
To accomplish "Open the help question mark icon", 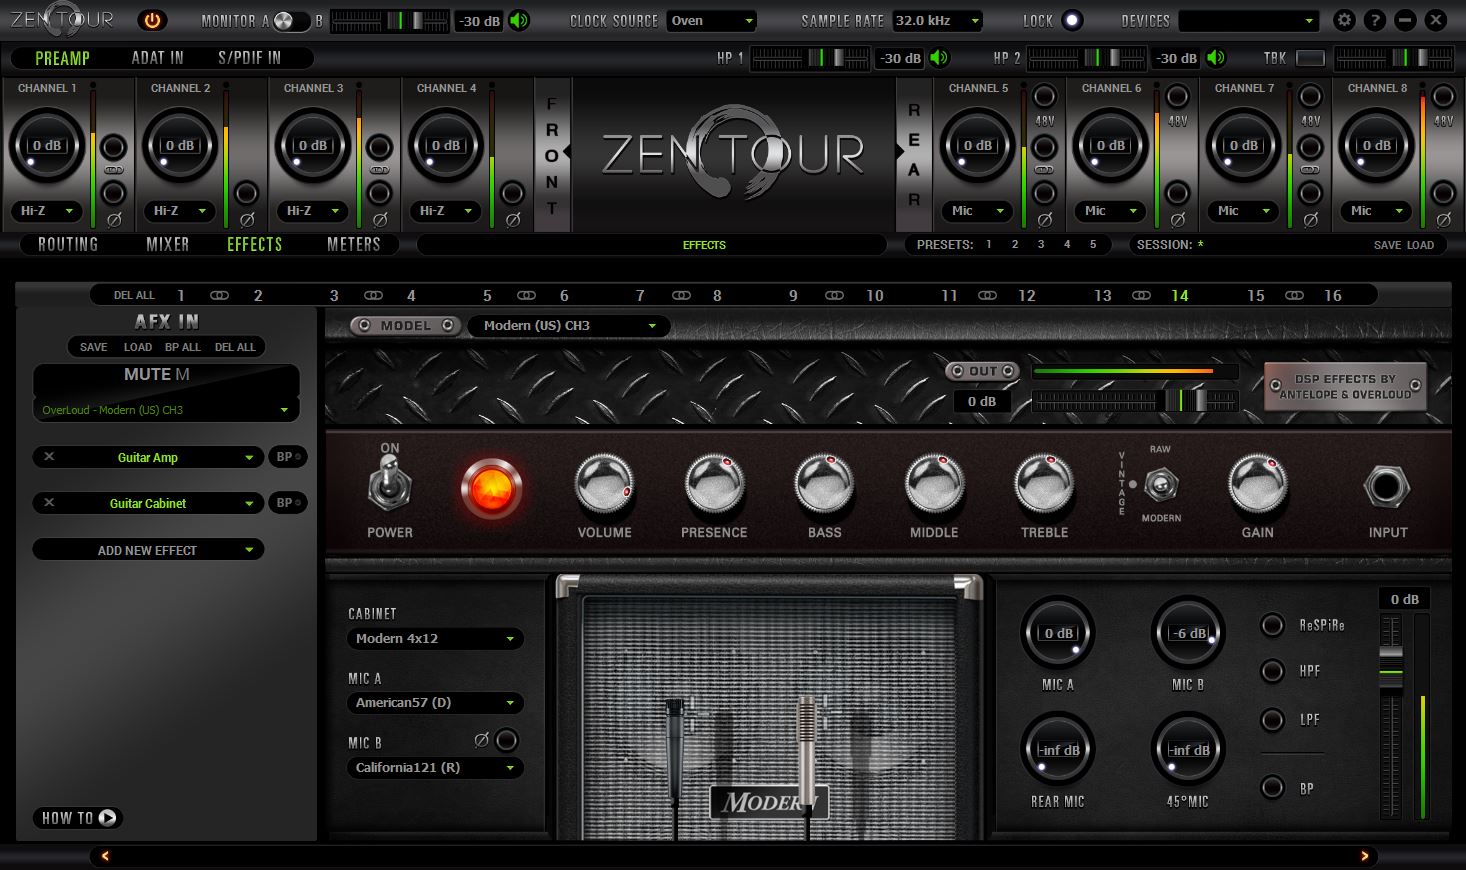I will [x=1375, y=20].
